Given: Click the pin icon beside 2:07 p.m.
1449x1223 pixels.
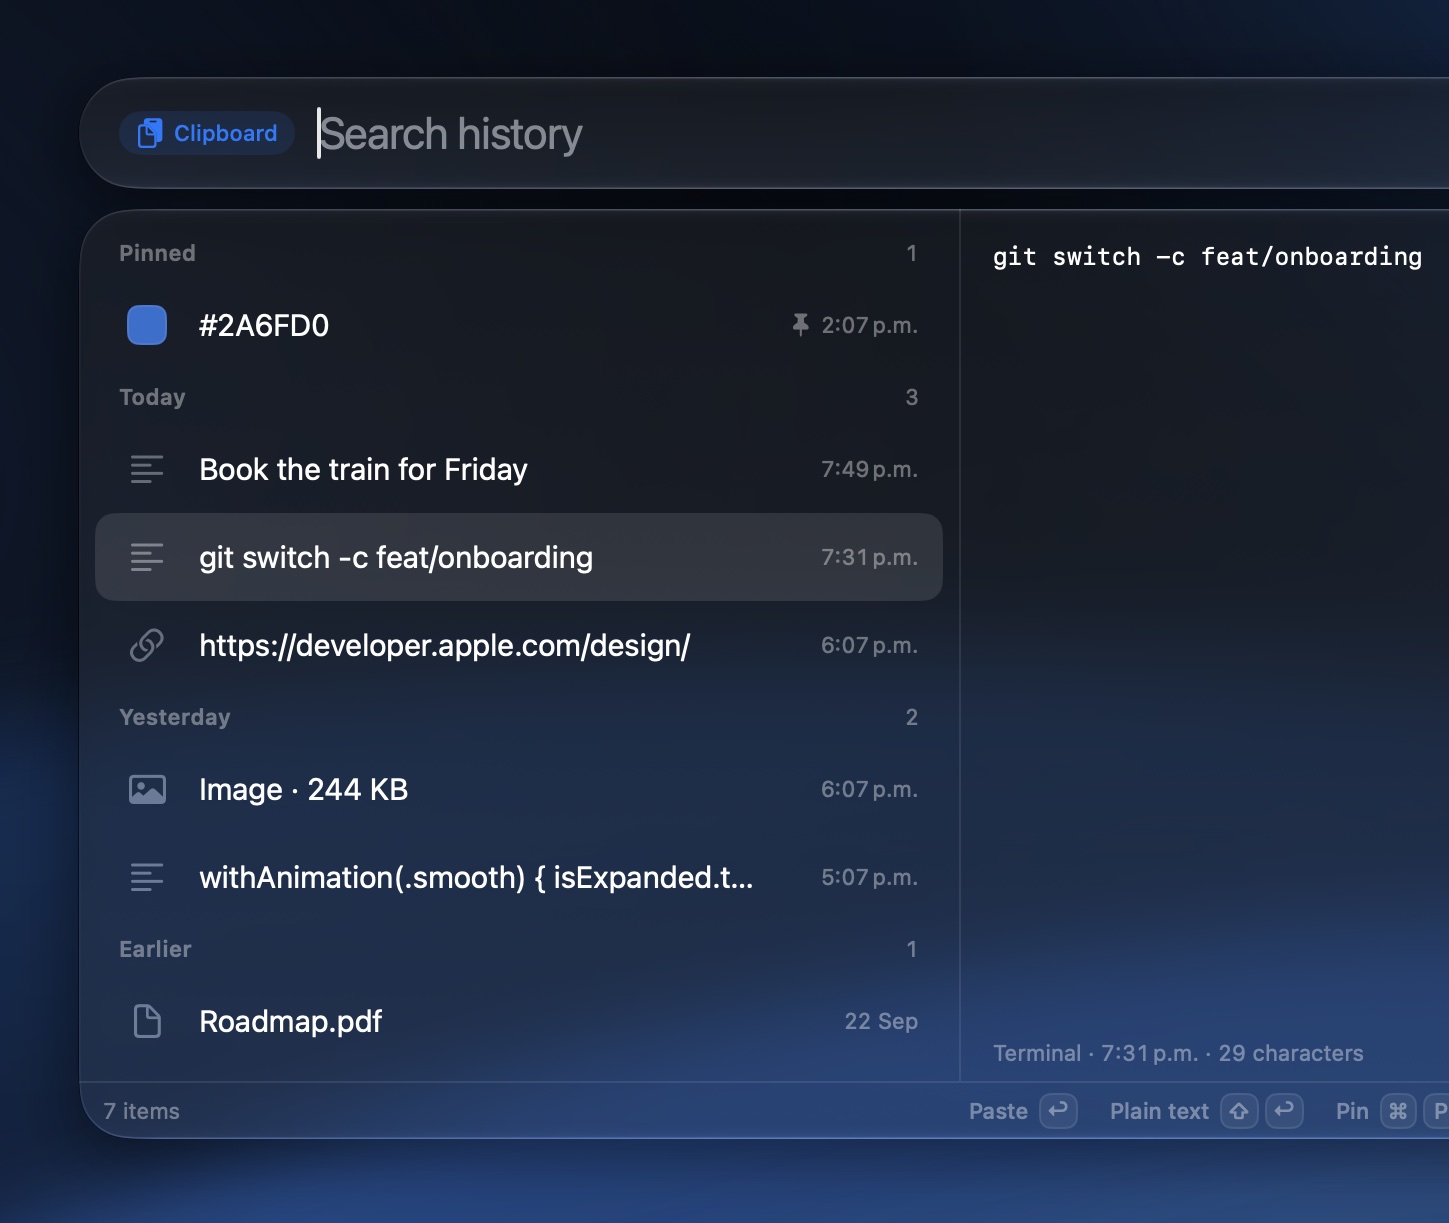Looking at the screenshot, I should pyautogui.click(x=800, y=325).
